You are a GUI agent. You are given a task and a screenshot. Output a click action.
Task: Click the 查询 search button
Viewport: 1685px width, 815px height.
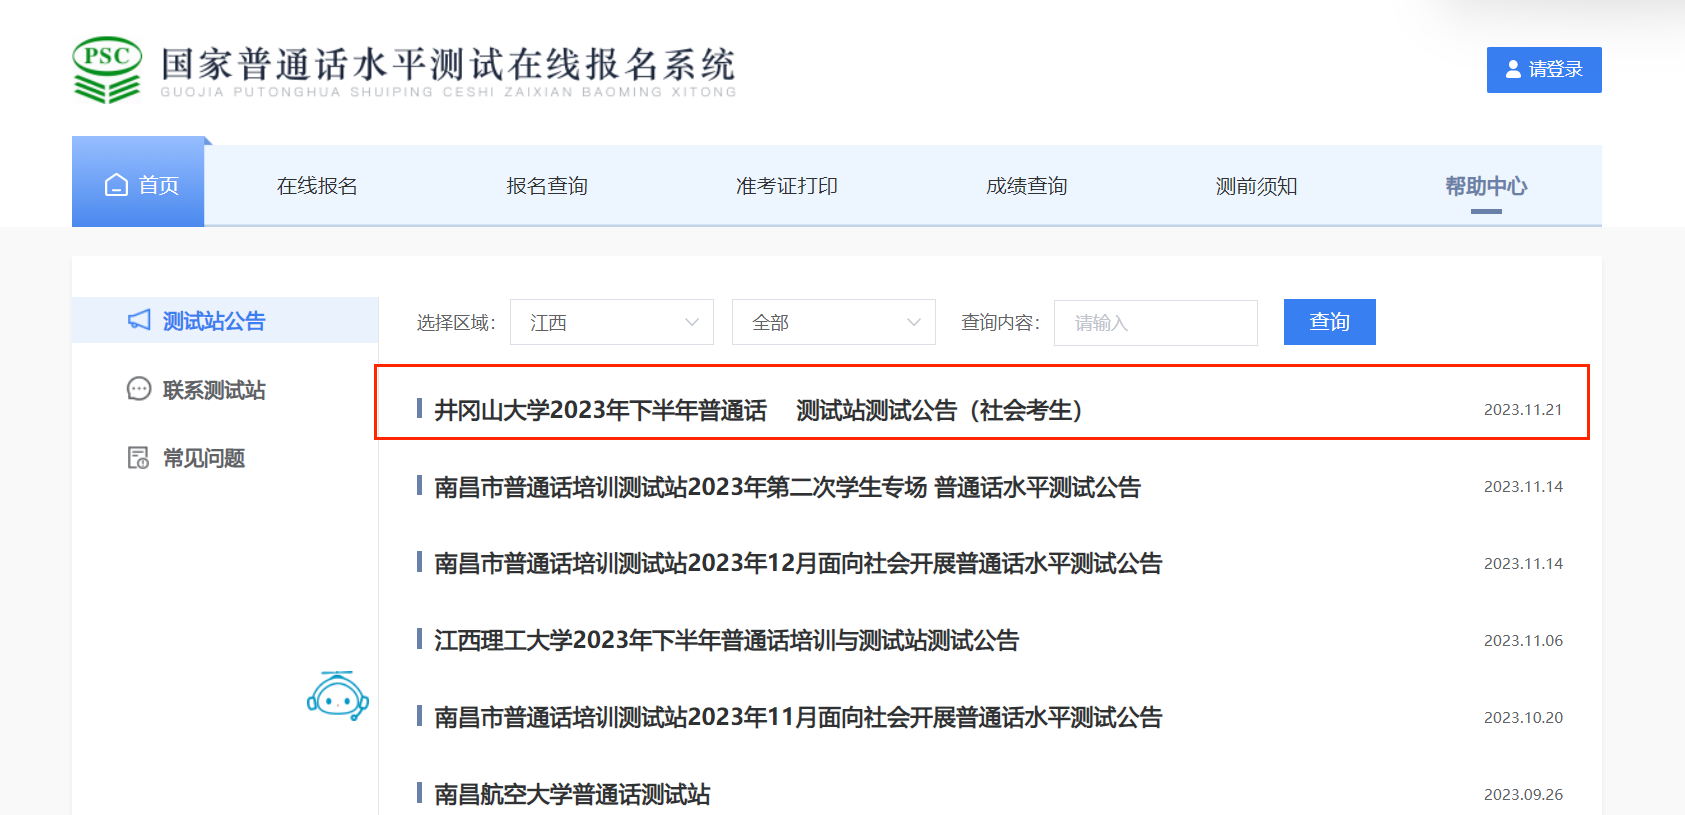tap(1330, 322)
